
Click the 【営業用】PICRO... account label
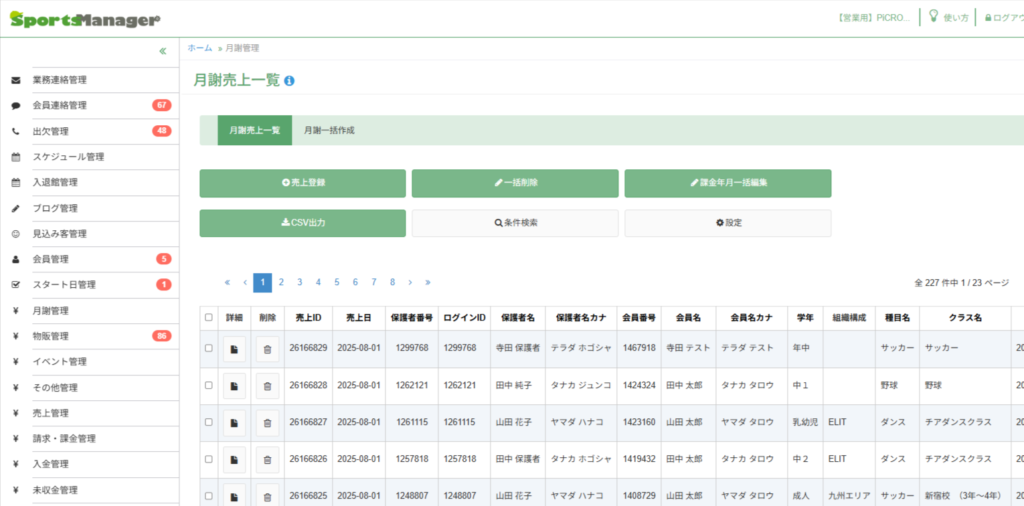click(x=873, y=18)
